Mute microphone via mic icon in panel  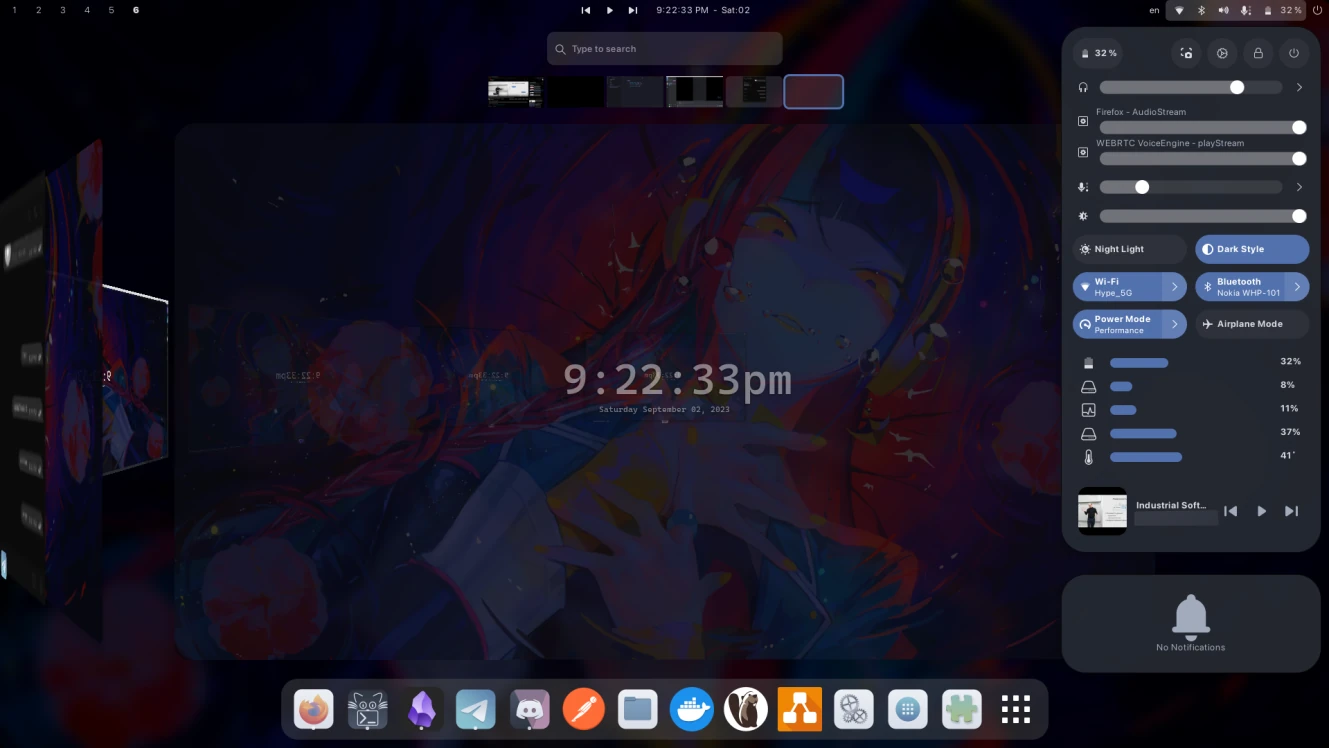(x=1083, y=187)
